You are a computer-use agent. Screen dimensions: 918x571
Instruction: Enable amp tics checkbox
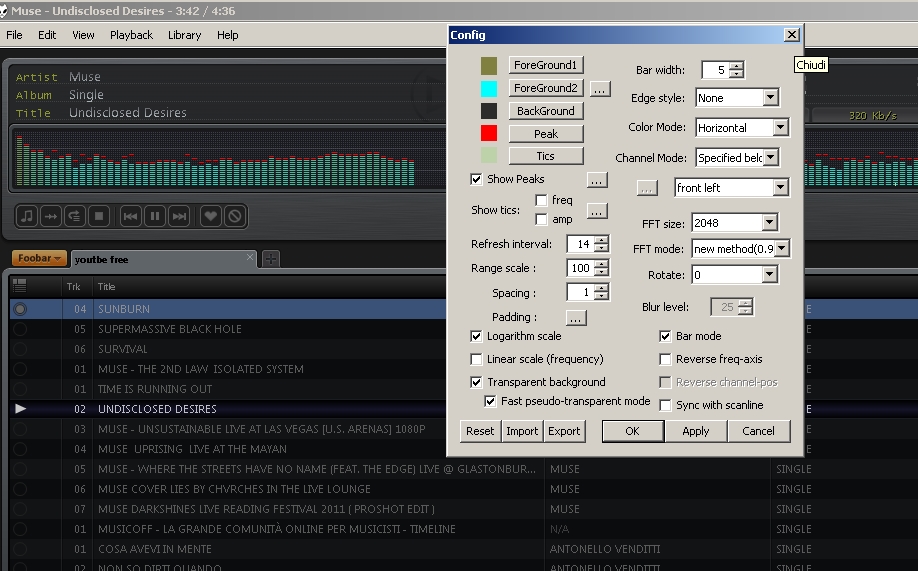pos(541,220)
